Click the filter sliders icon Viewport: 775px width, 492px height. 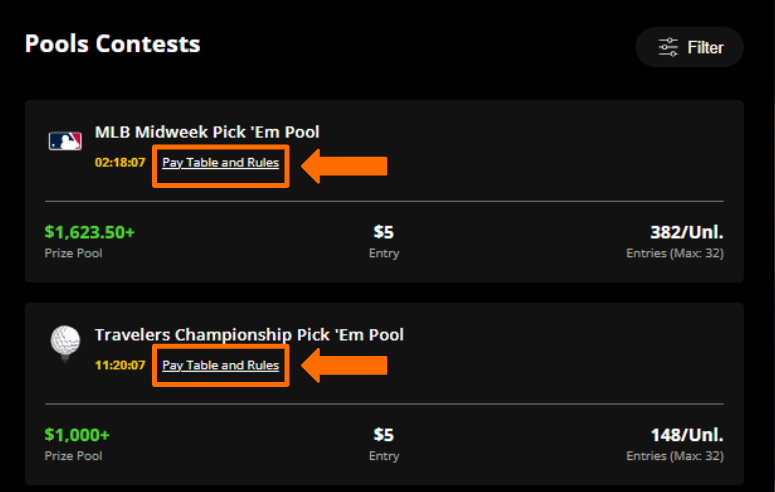668,47
